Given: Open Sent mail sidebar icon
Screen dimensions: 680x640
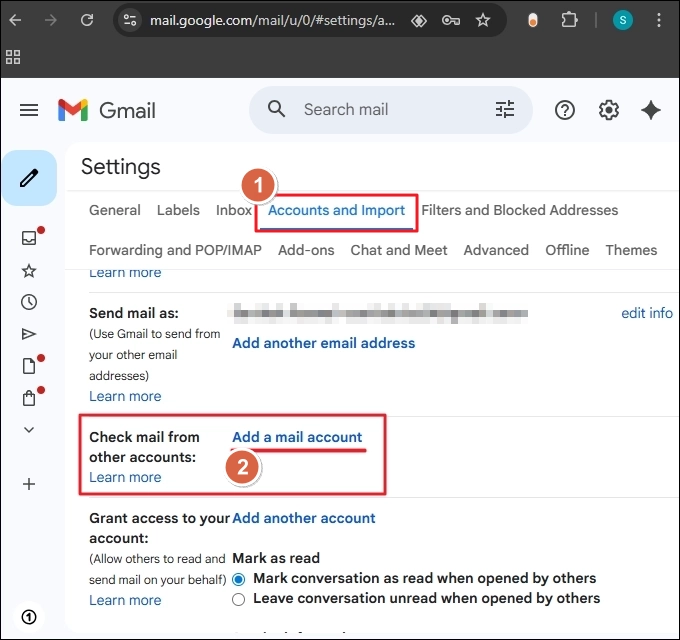Looking at the screenshot, I should coord(29,334).
